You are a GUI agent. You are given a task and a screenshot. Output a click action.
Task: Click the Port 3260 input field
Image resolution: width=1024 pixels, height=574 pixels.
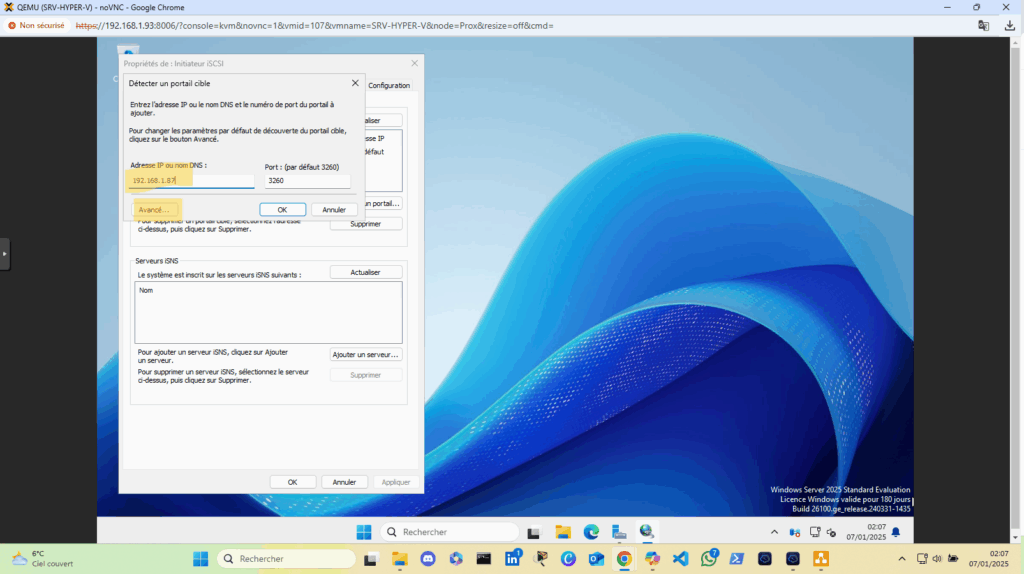(307, 181)
